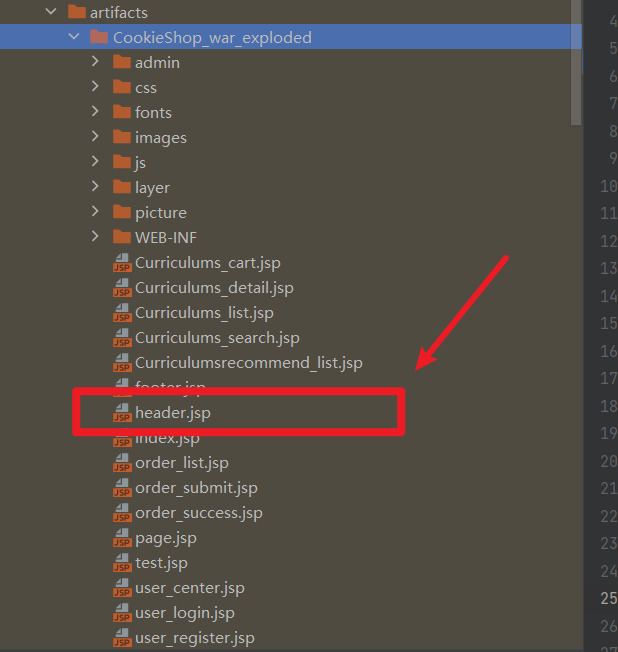Open the Curriculumsrecommend_list.jsp file

249,363
